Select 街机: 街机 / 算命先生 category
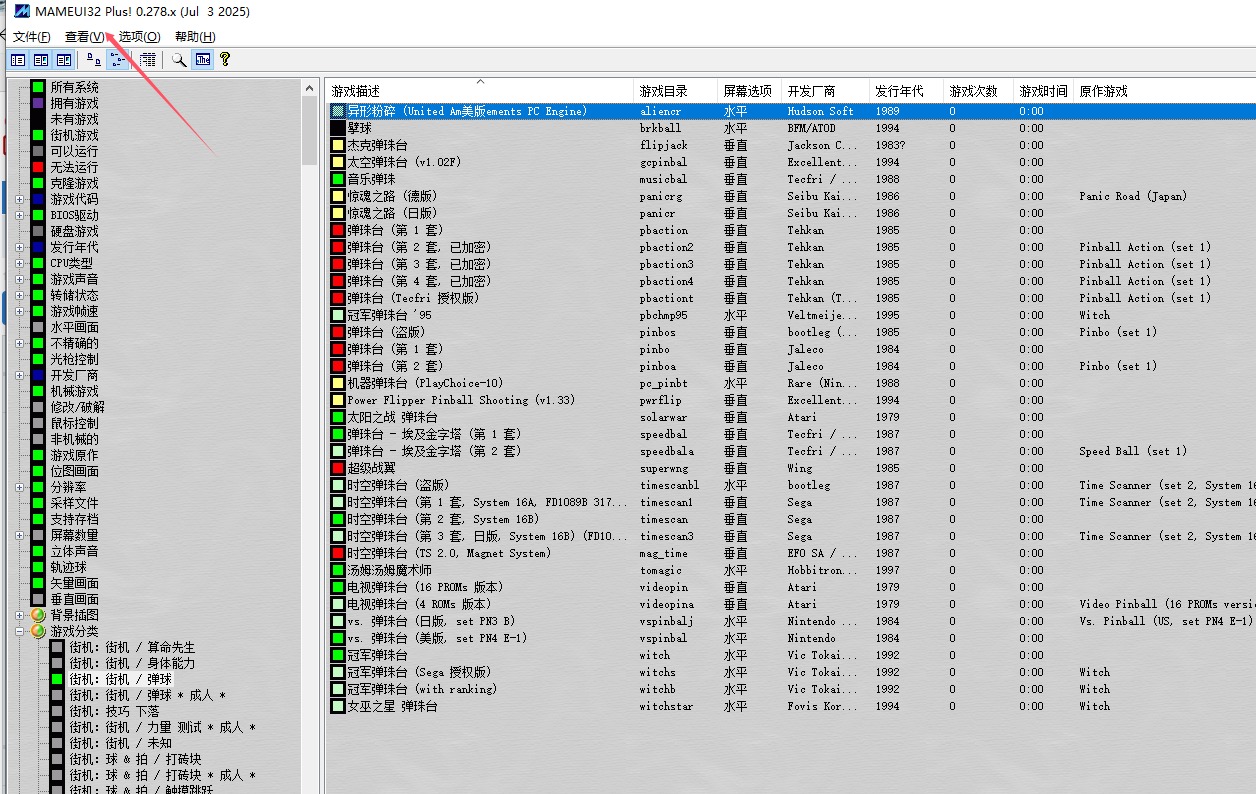 132,647
